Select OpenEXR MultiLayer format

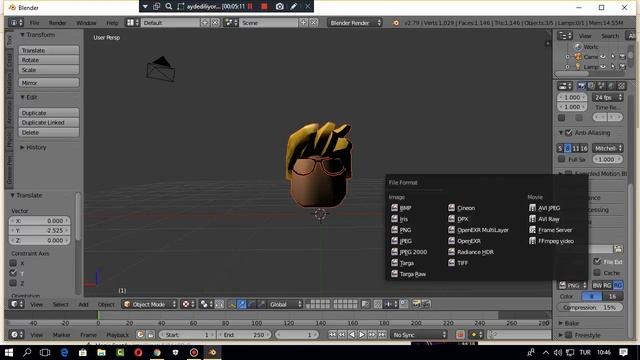[x=478, y=230]
